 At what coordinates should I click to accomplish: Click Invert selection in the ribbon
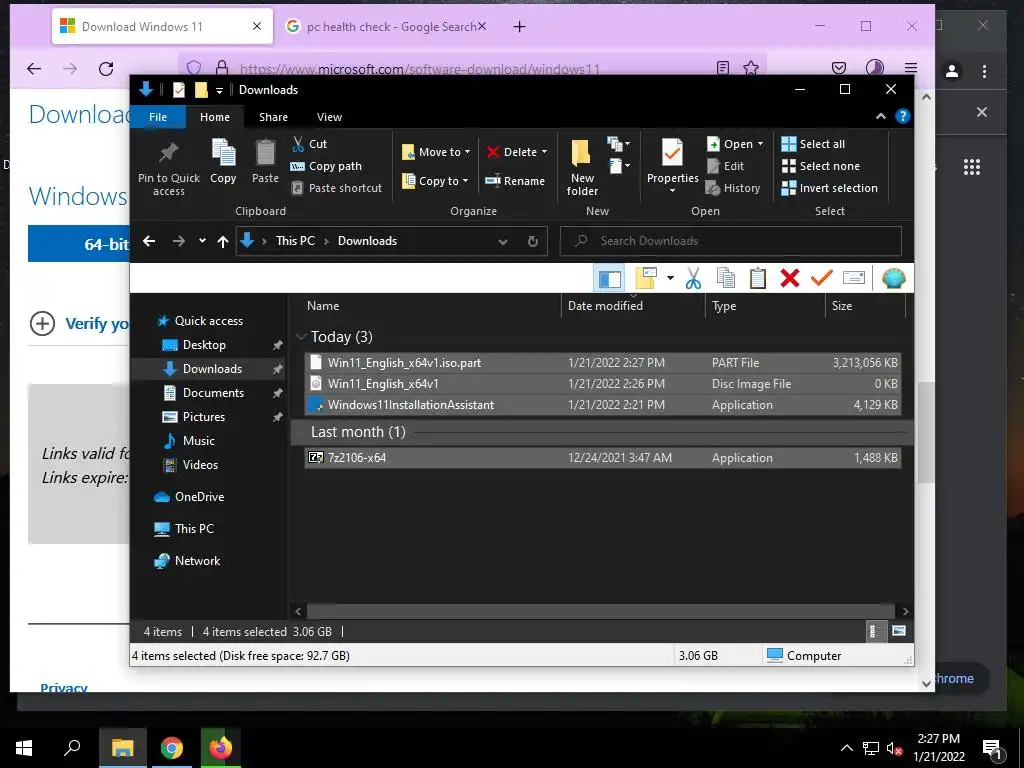click(829, 188)
